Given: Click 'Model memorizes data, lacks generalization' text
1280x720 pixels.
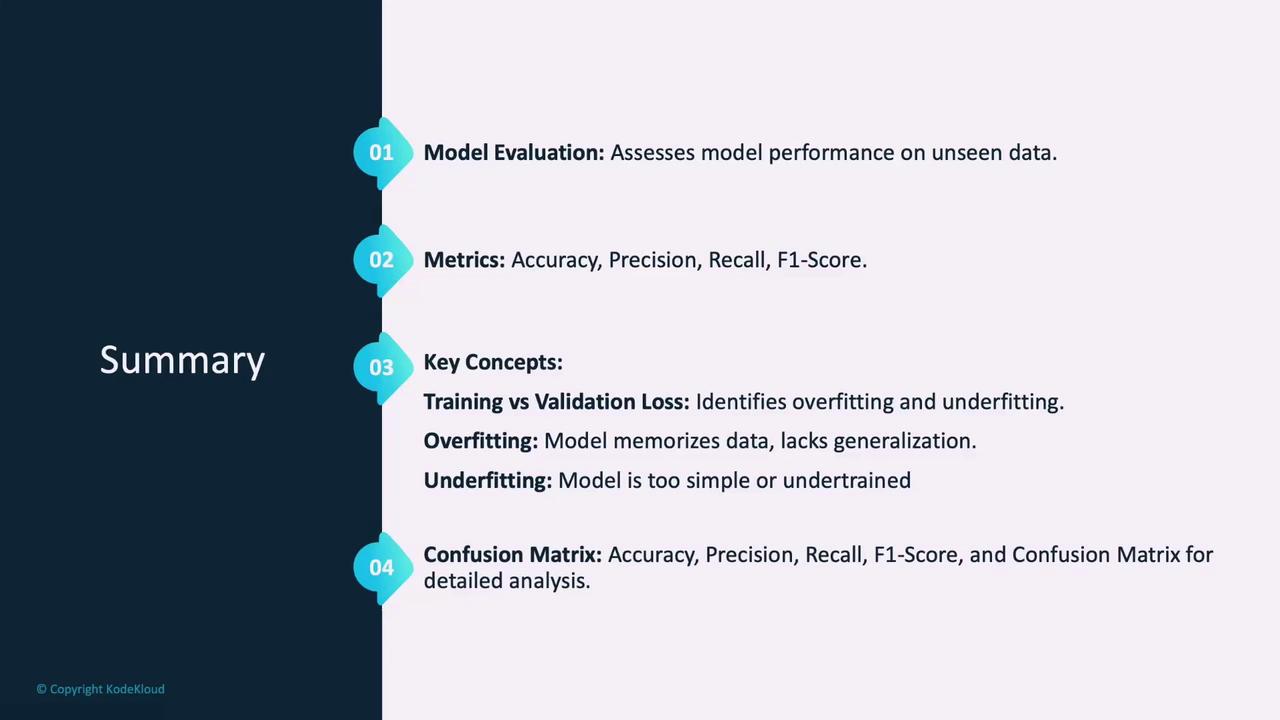Looking at the screenshot, I should click(x=760, y=441).
